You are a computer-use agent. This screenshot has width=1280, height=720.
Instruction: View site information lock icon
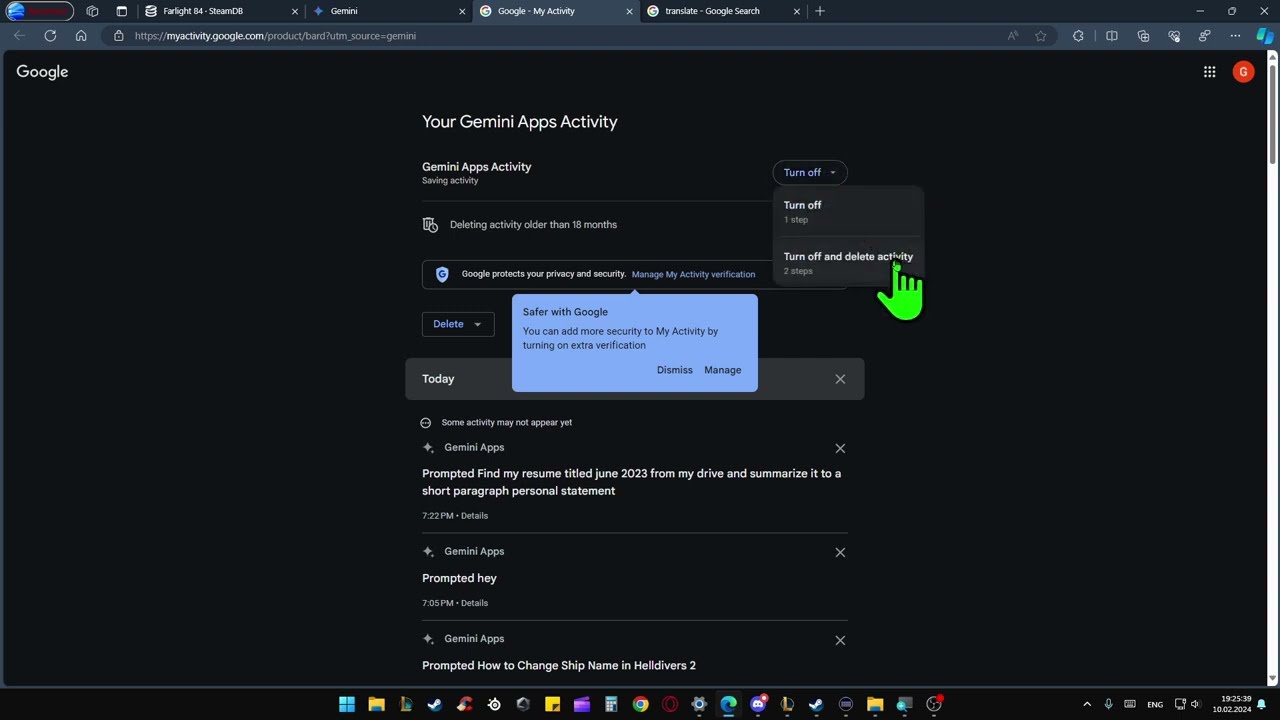[x=118, y=36]
